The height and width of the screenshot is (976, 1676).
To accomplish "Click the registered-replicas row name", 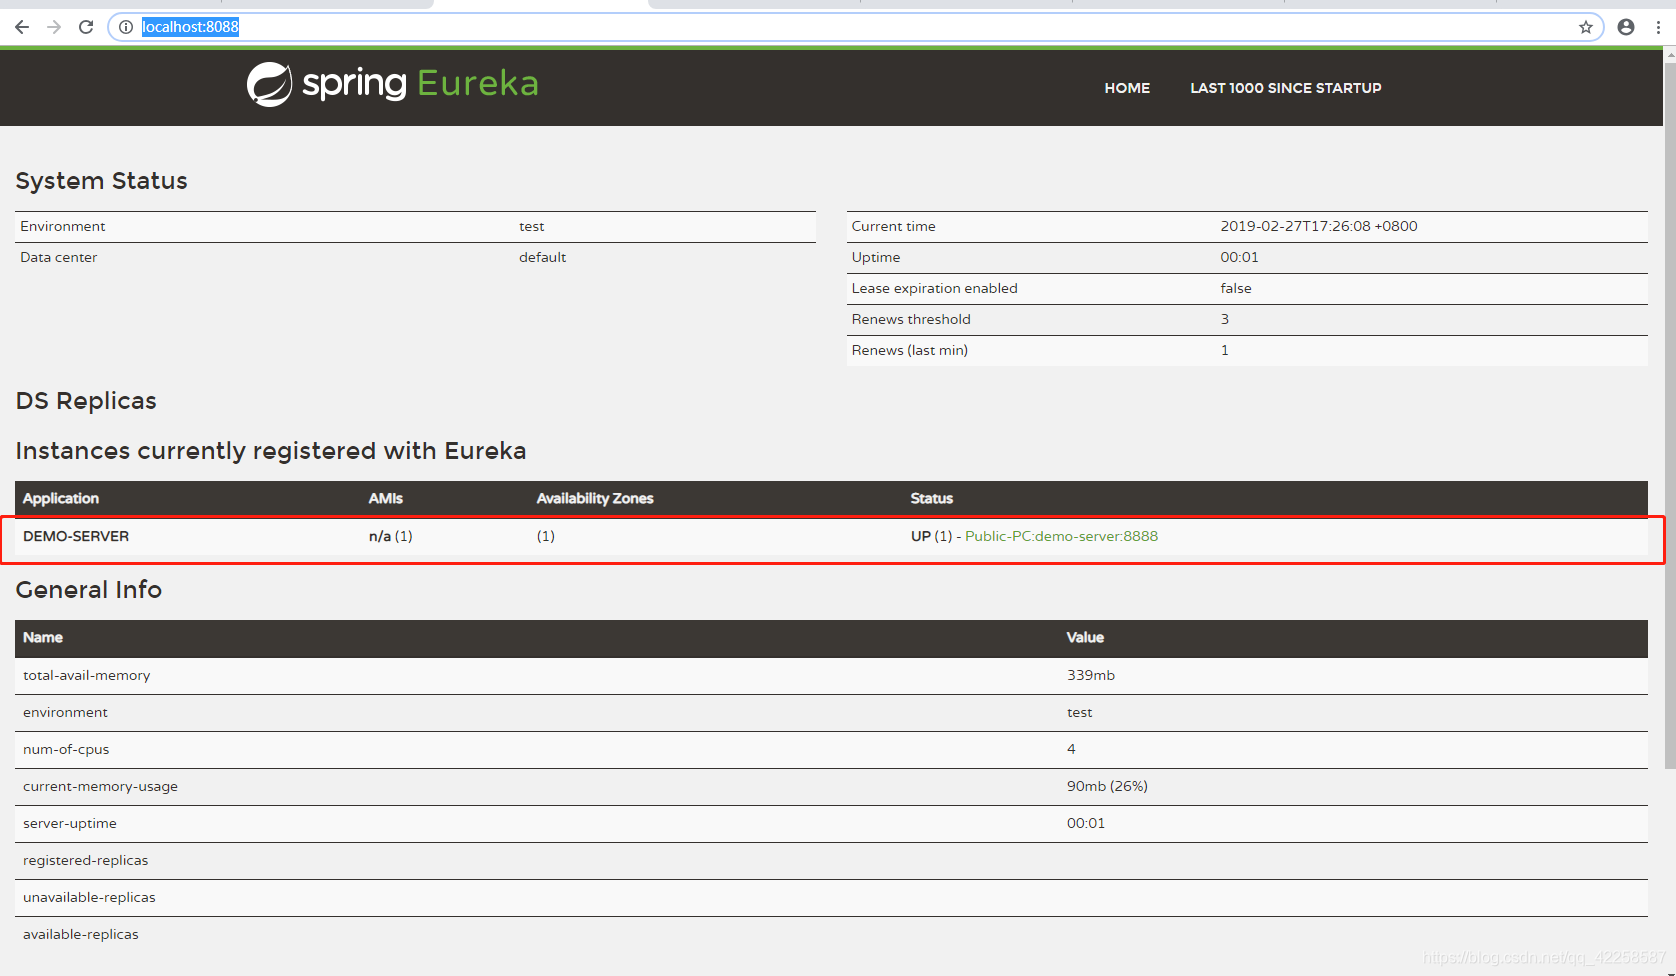I will pos(85,861).
